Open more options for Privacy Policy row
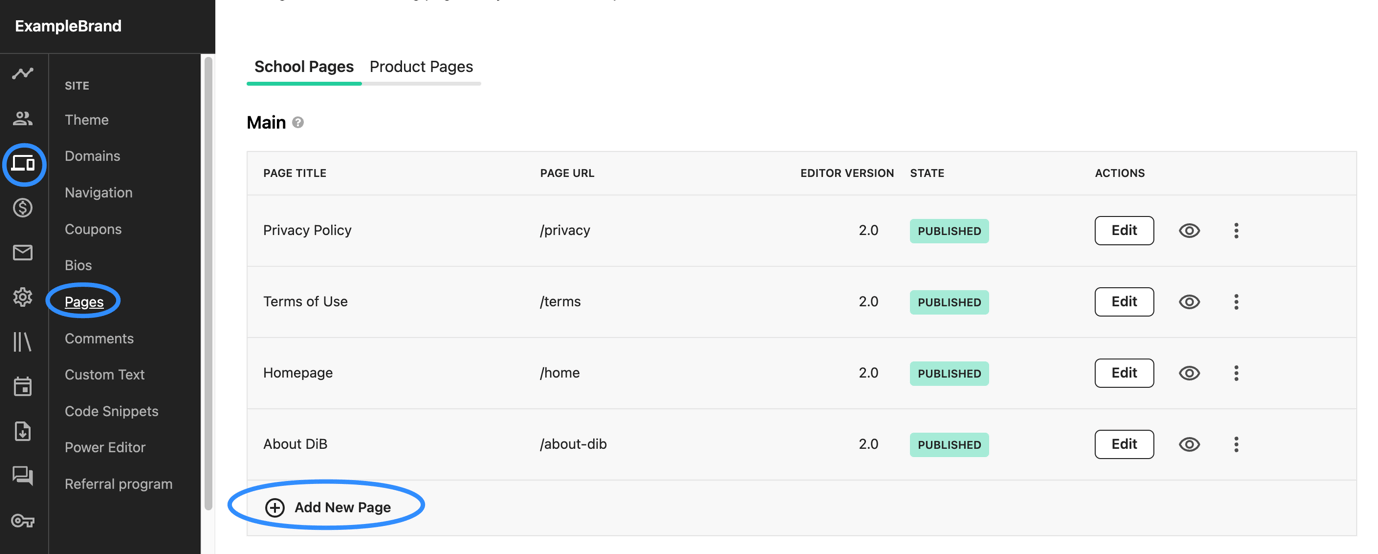Viewport: 1378px width, 554px height. coord(1236,231)
